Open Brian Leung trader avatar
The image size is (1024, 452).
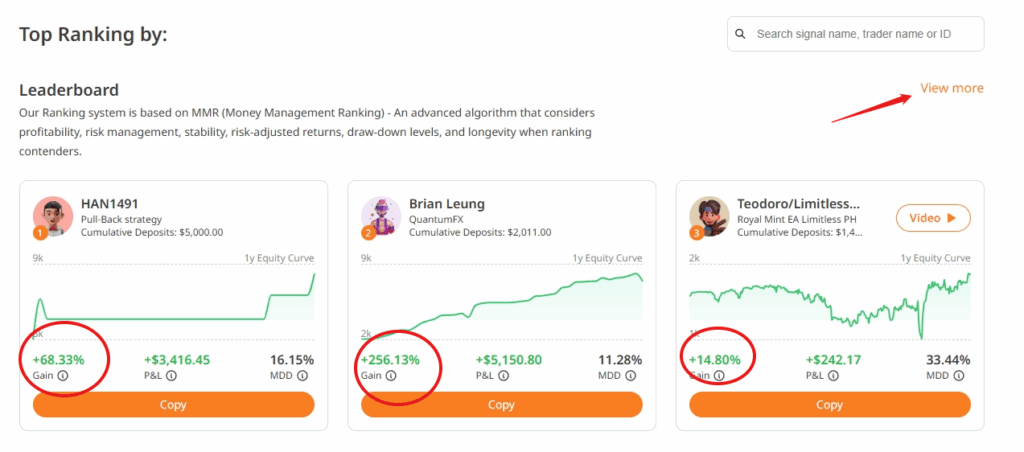click(x=380, y=216)
